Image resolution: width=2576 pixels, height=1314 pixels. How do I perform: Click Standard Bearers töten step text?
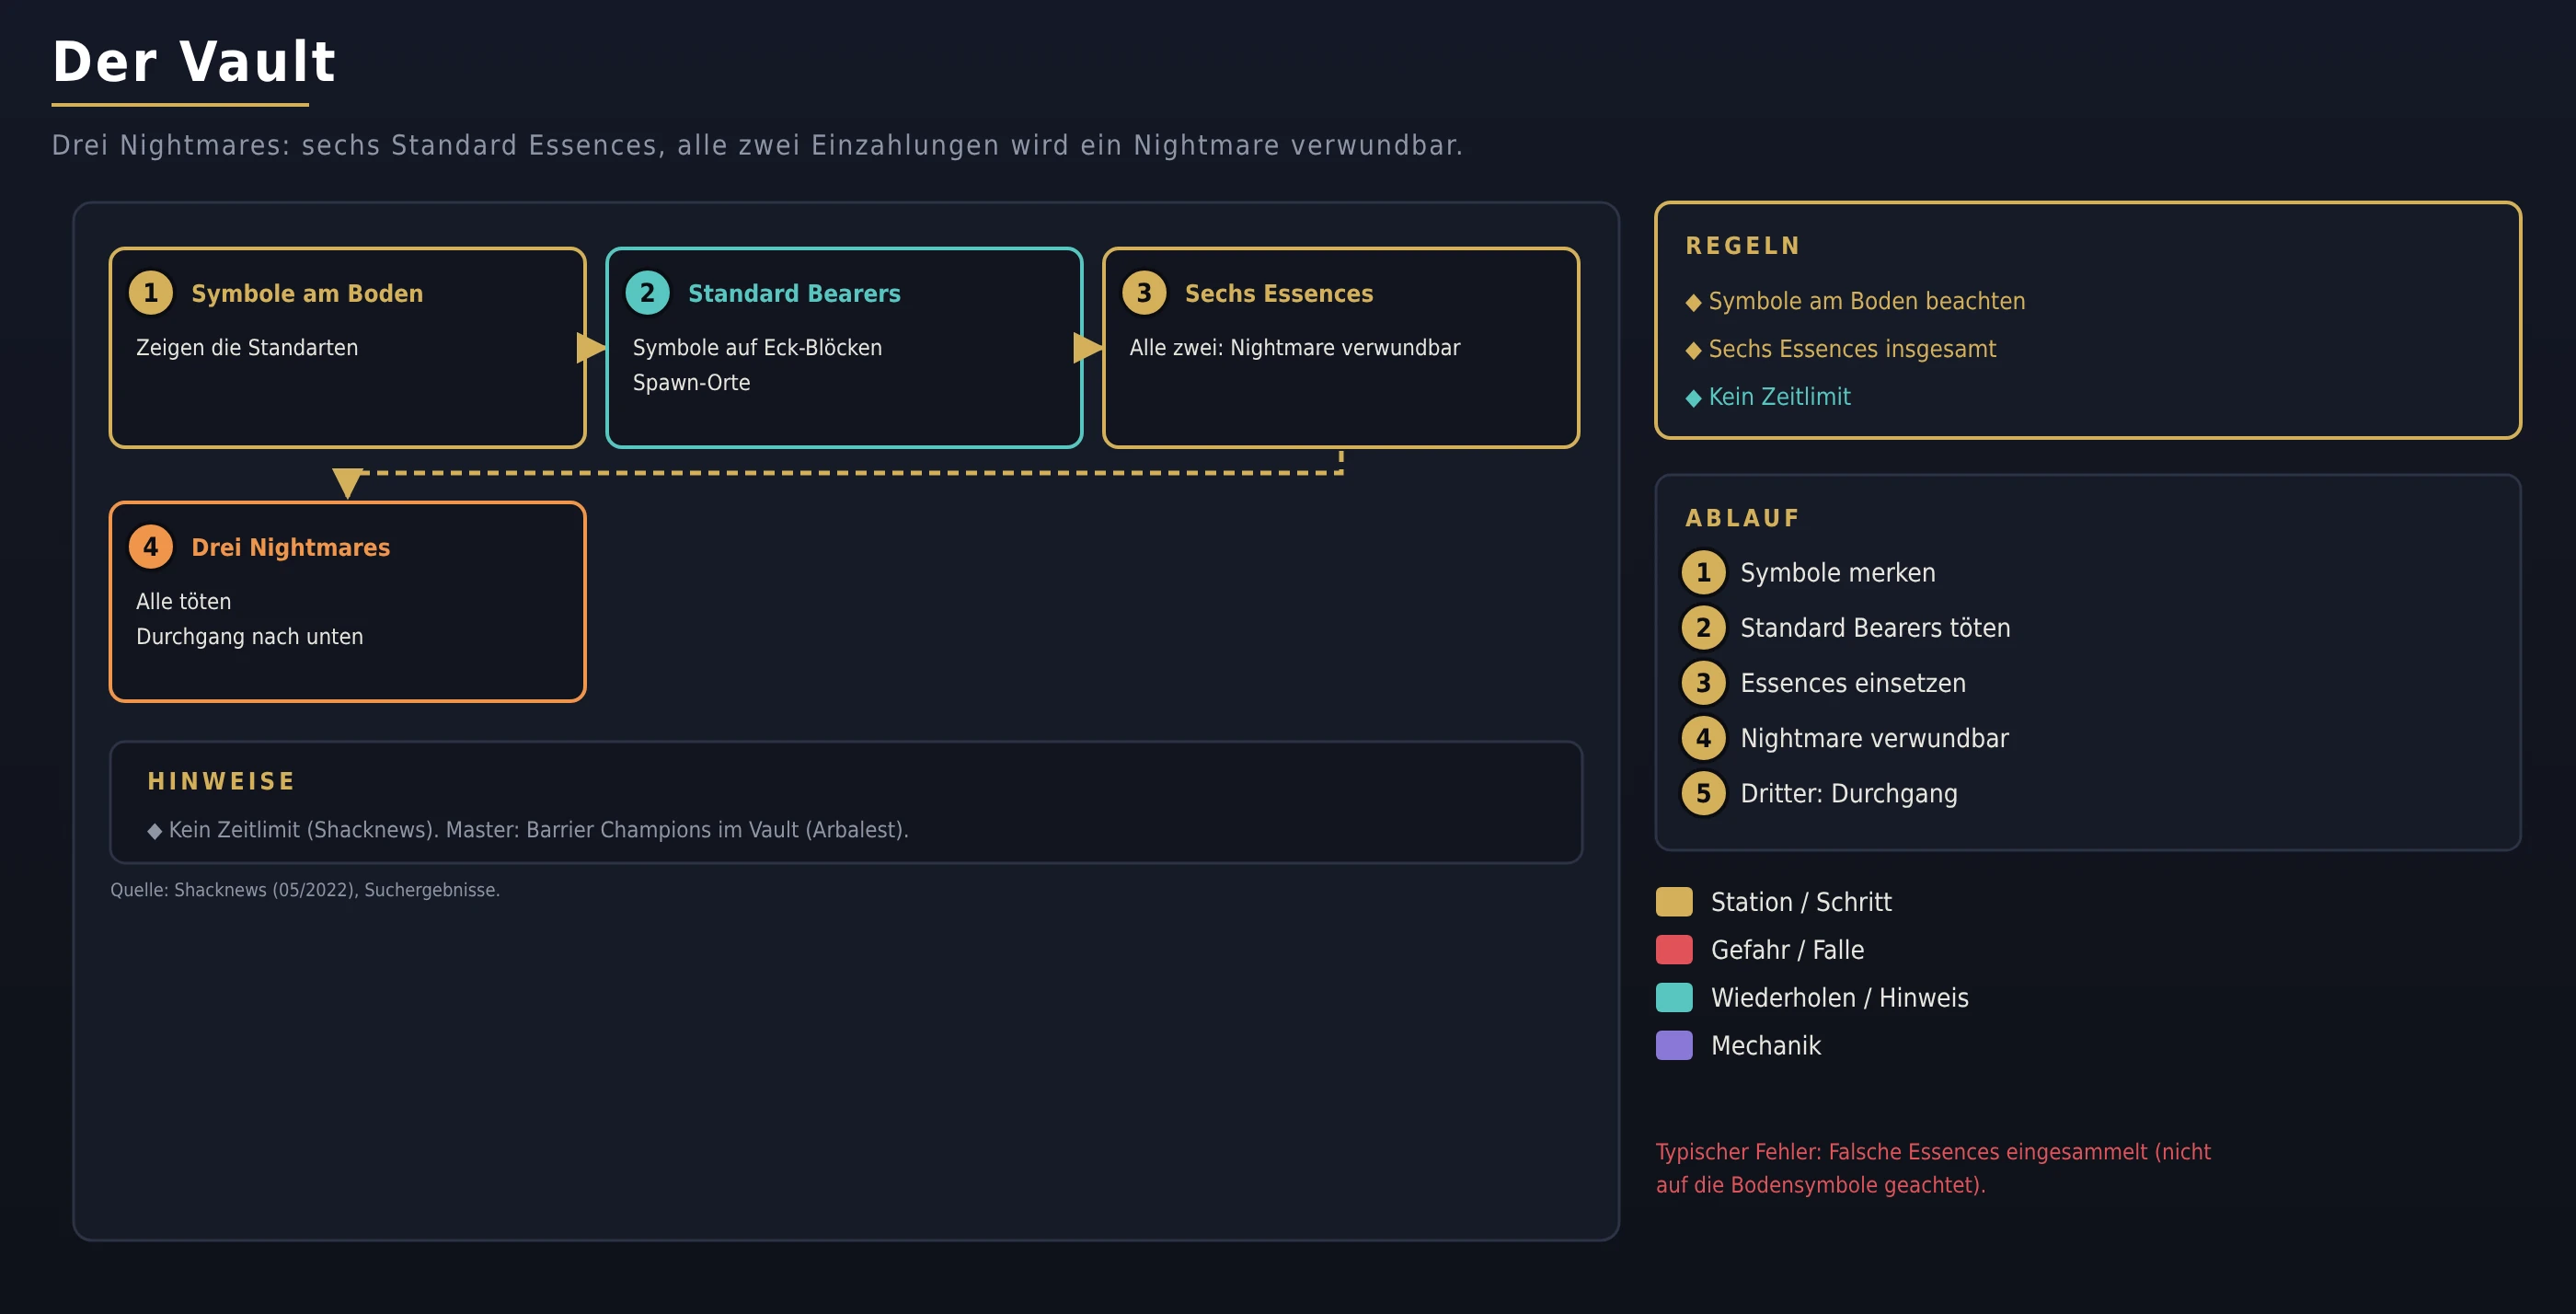click(x=1875, y=628)
